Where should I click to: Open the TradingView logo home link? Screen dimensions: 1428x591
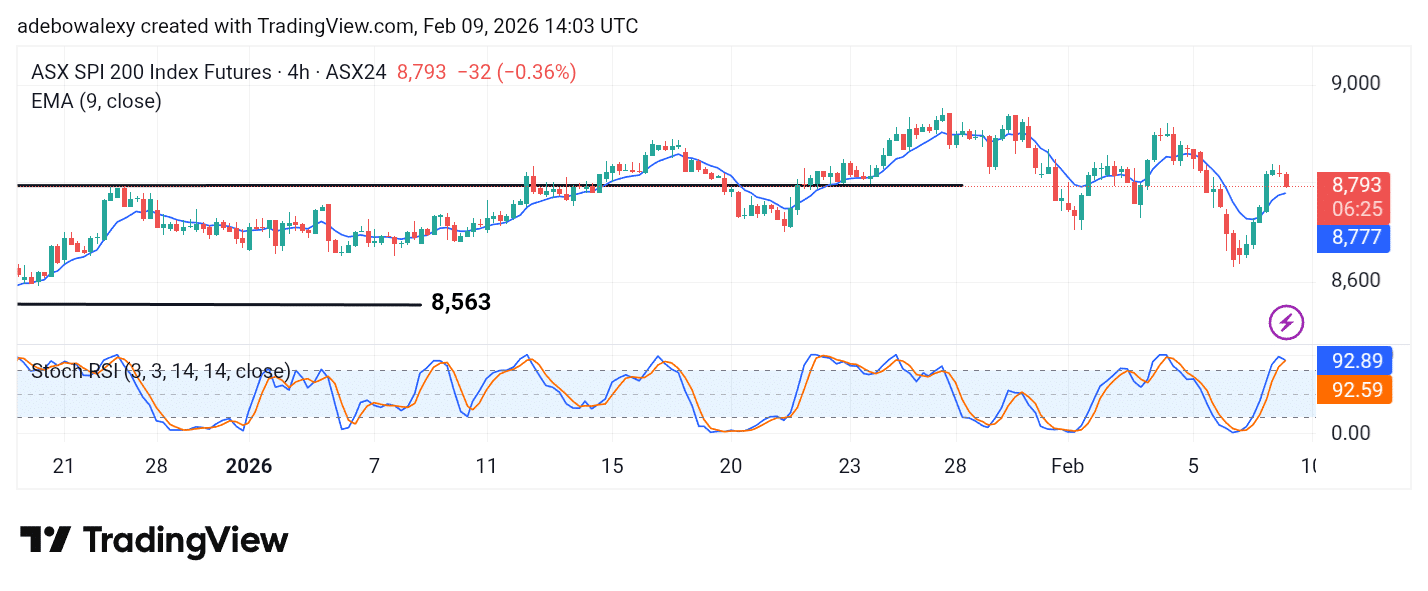pos(150,540)
